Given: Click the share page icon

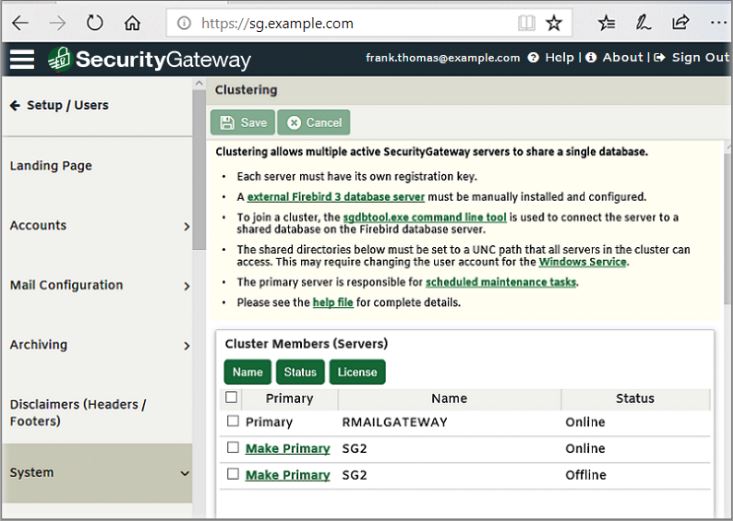Looking at the screenshot, I should pyautogui.click(x=681, y=22).
